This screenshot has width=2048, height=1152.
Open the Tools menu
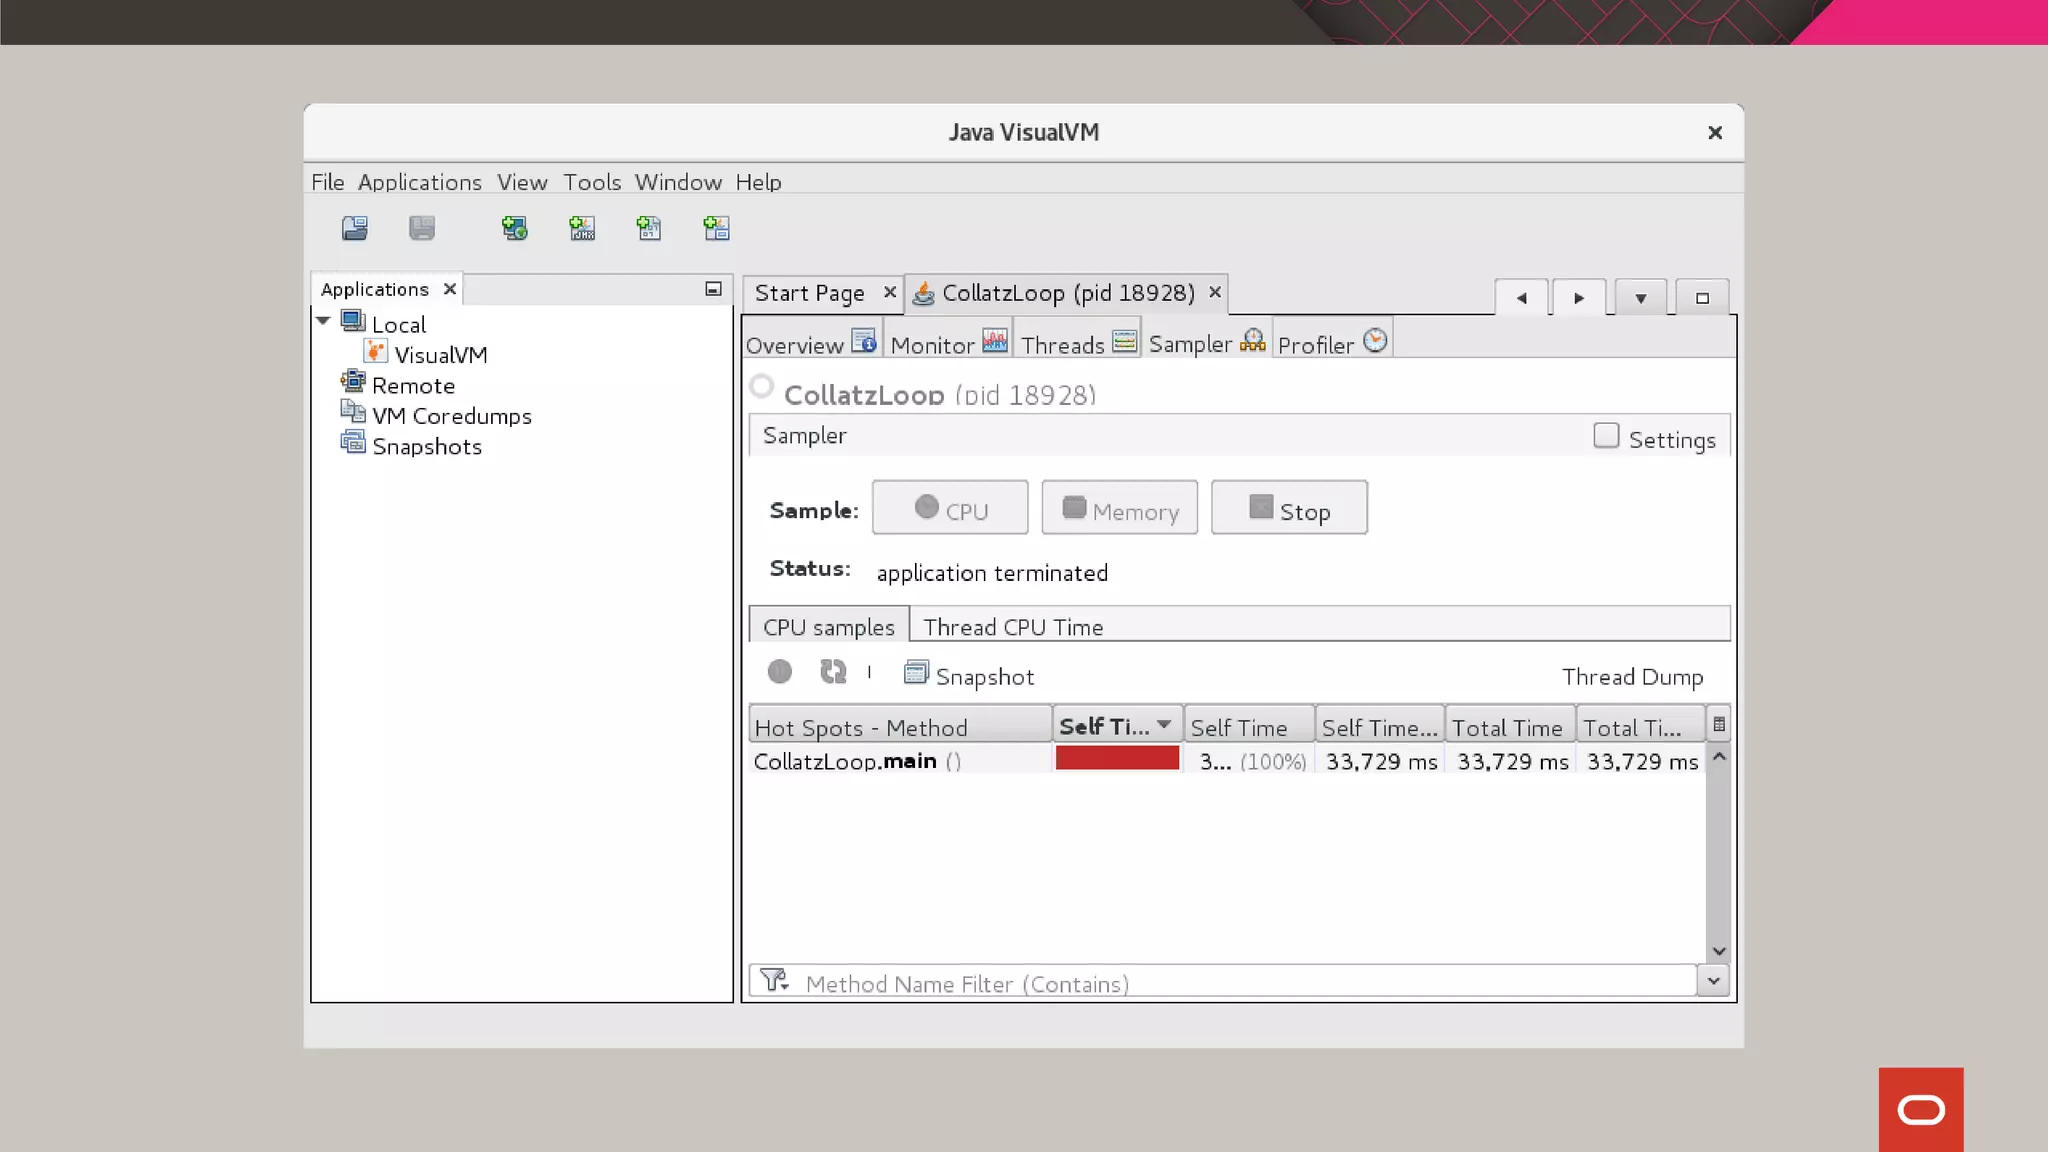pyautogui.click(x=592, y=182)
